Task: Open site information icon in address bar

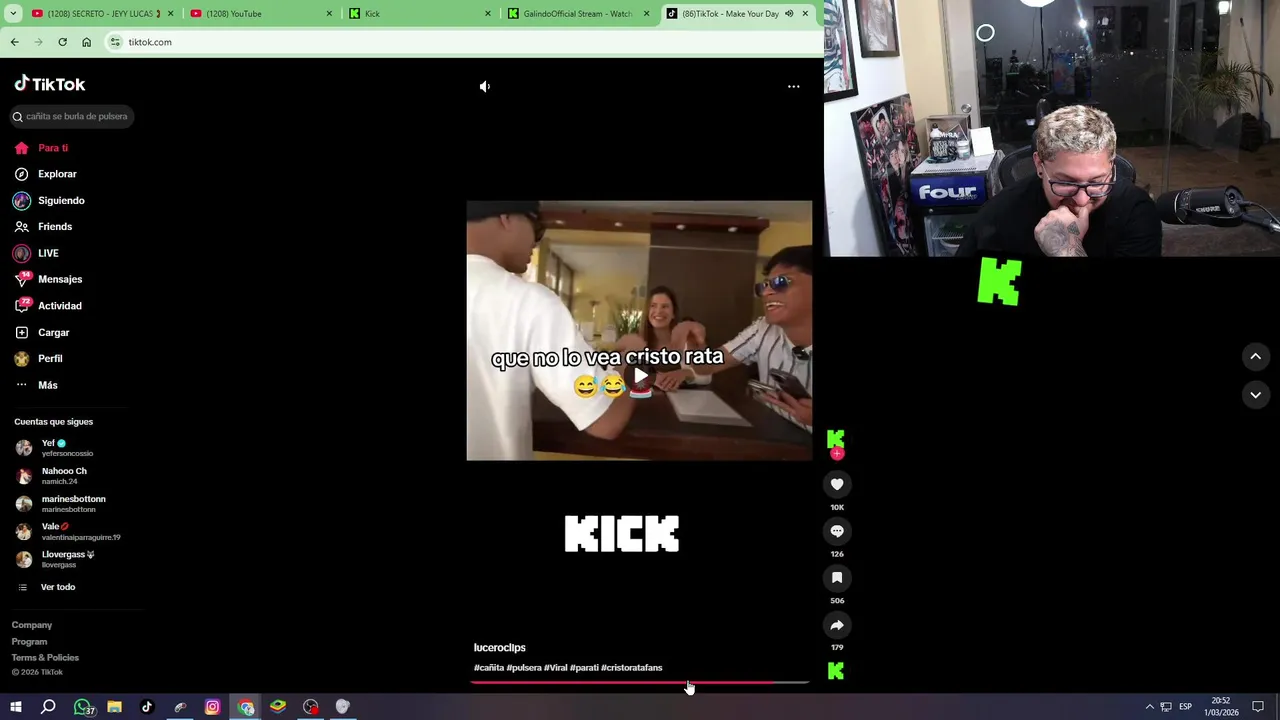Action: tap(116, 42)
